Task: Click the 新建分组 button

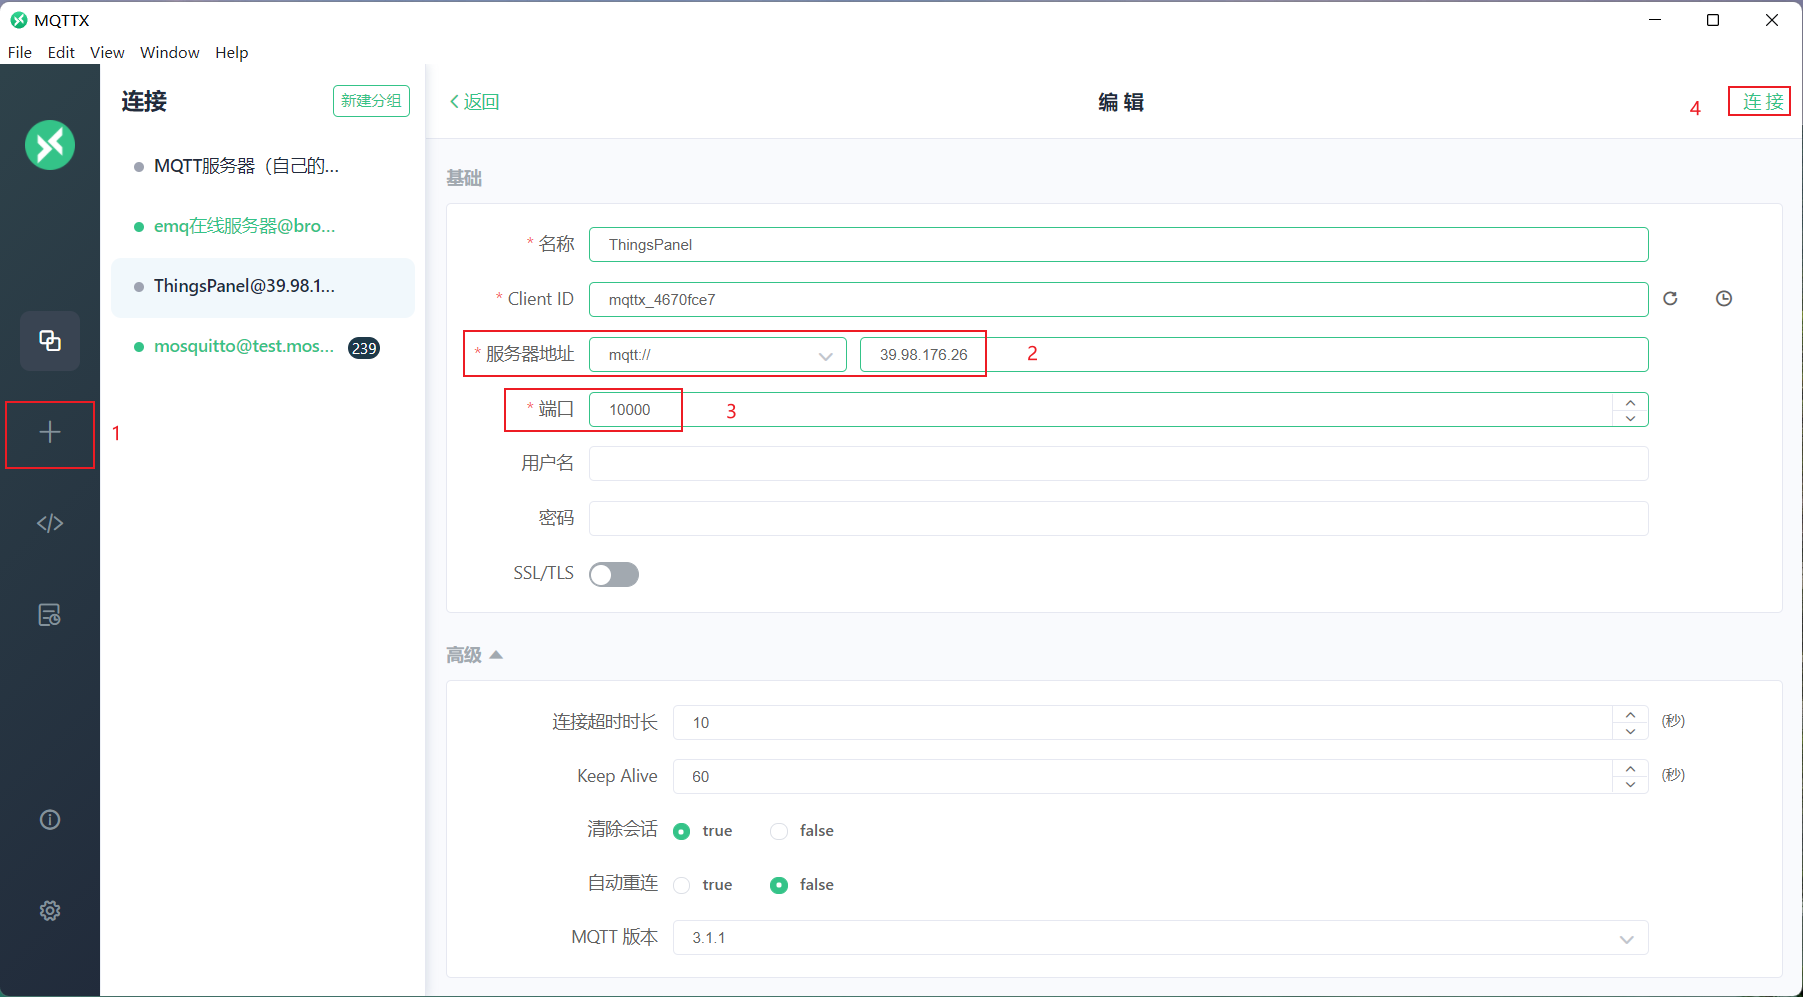Action: coord(371,101)
